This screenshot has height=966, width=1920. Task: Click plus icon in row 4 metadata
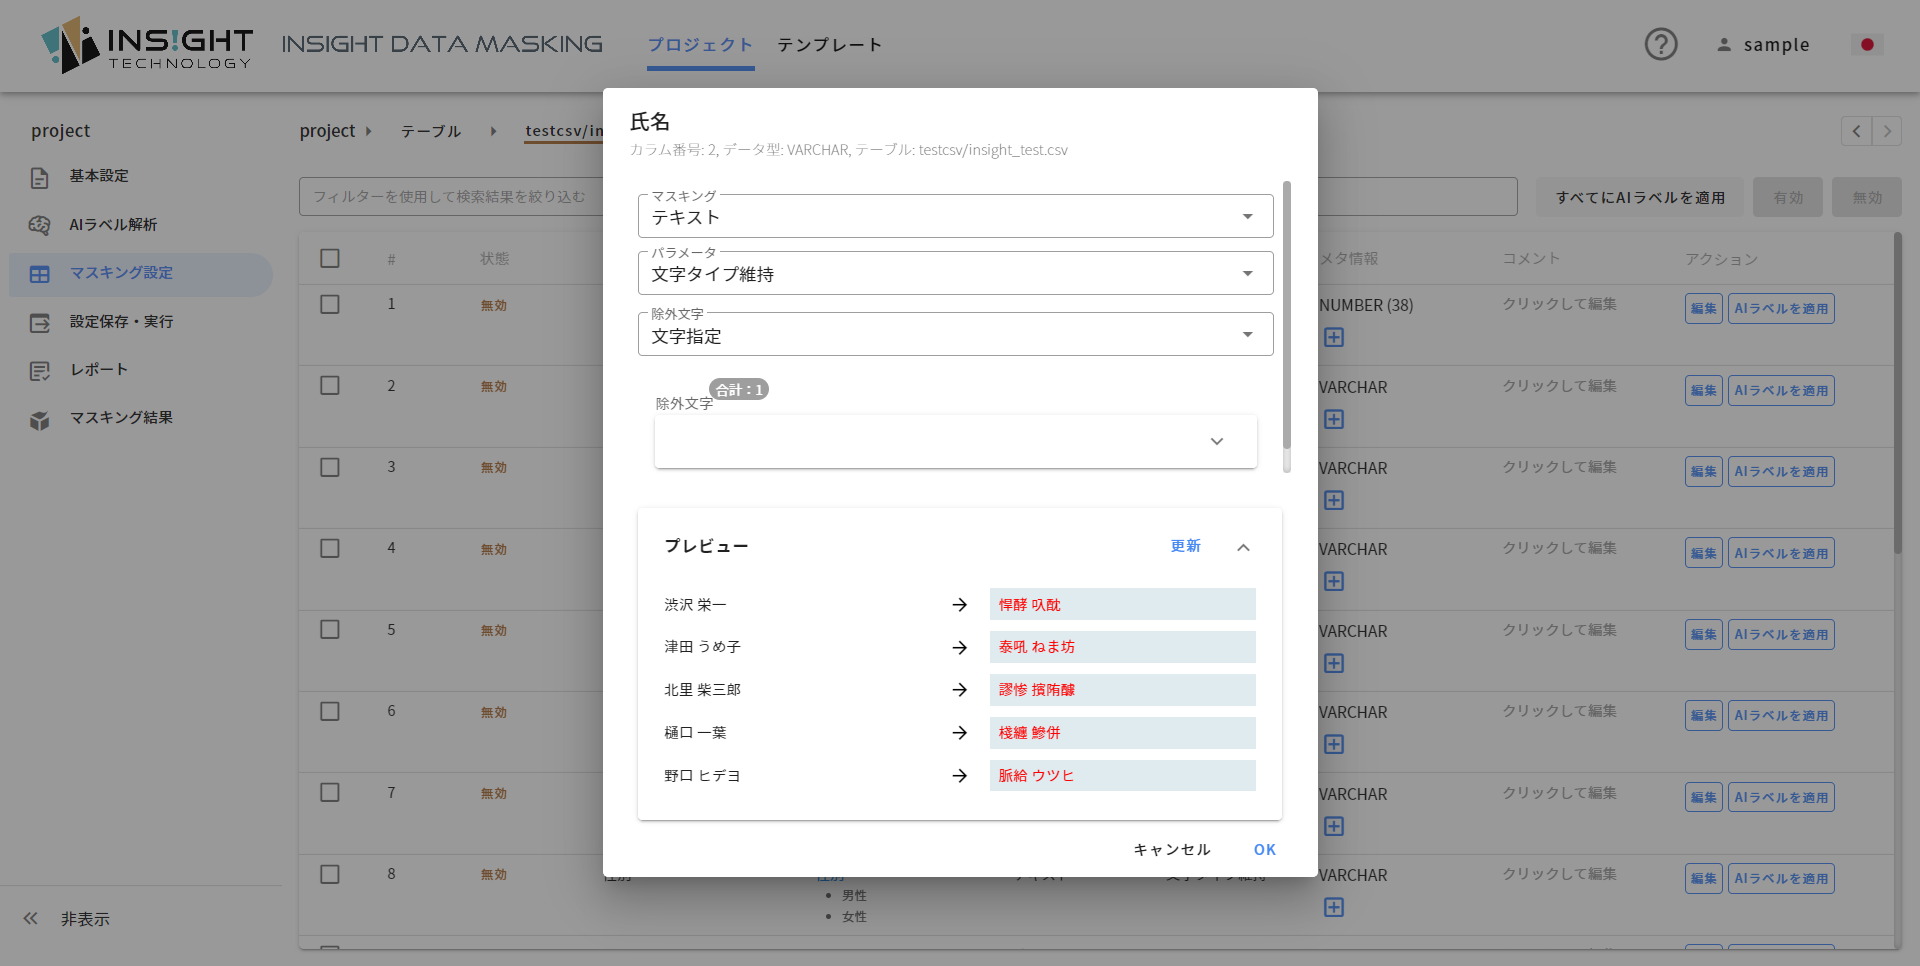(1334, 582)
